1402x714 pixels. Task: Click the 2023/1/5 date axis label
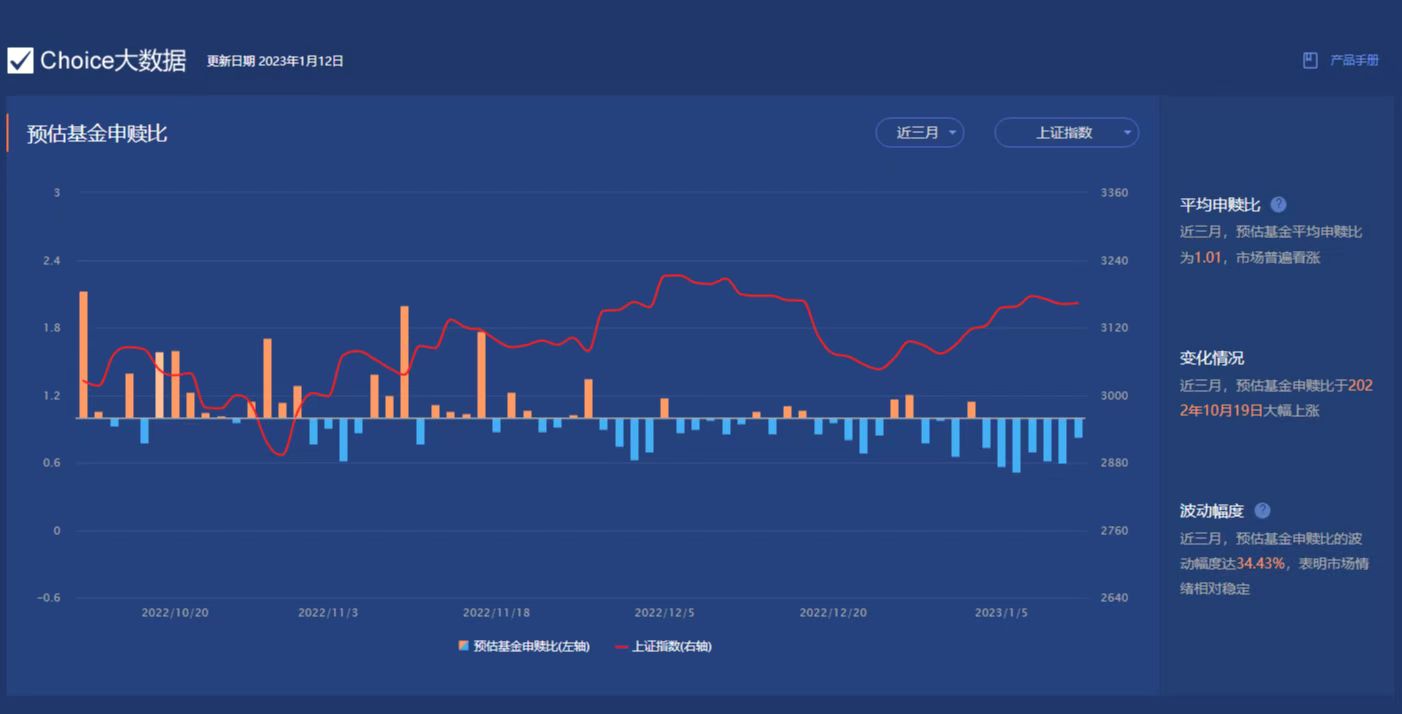(1001, 612)
